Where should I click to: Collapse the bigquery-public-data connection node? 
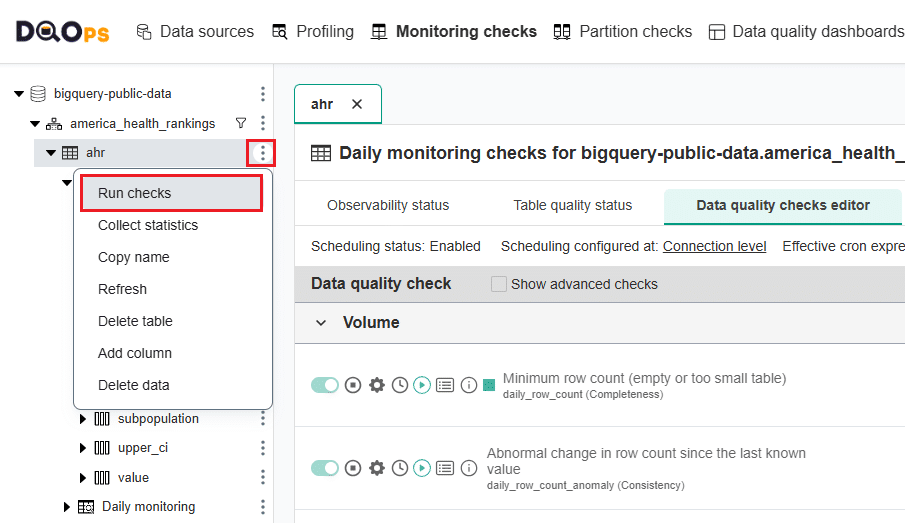click(19, 94)
